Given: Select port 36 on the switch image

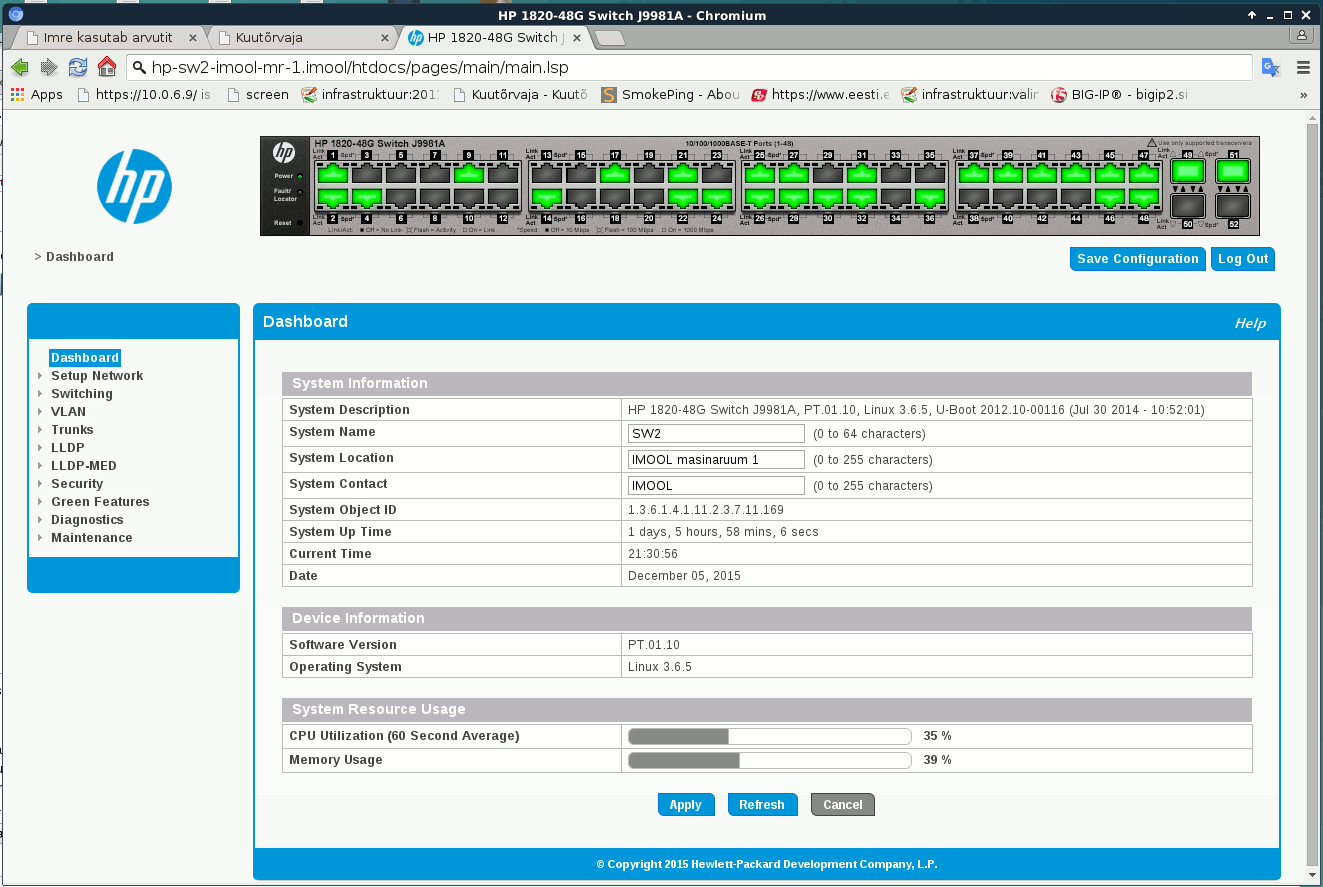Looking at the screenshot, I should tap(930, 197).
